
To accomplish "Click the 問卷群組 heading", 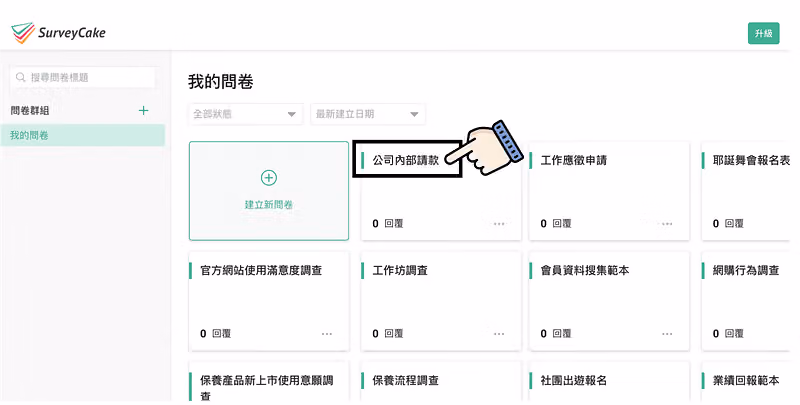I will click(x=30, y=110).
